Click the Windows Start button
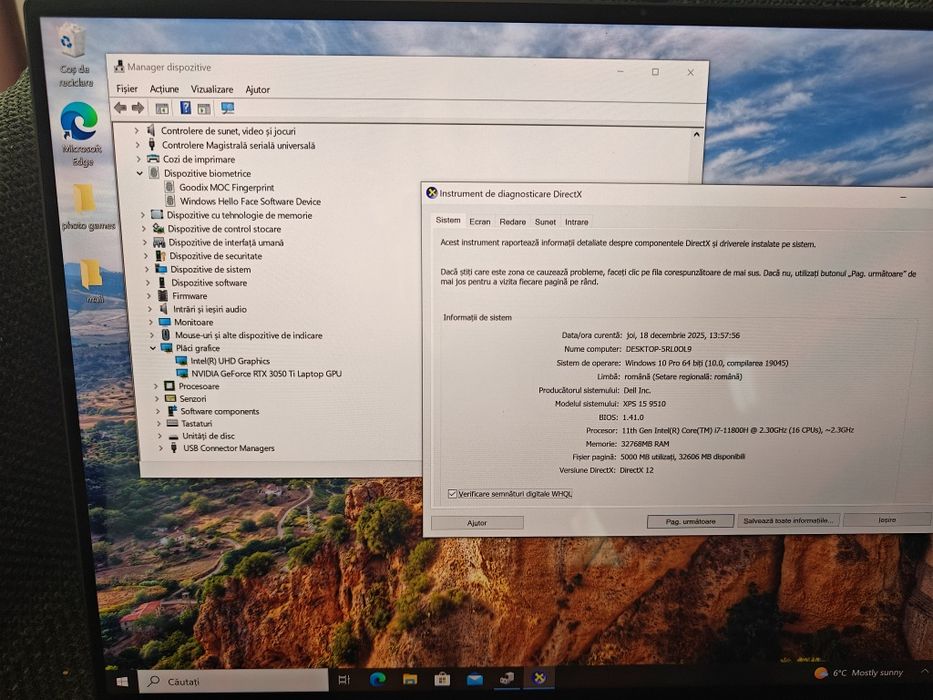Viewport: 933px width, 700px height. tap(123, 681)
